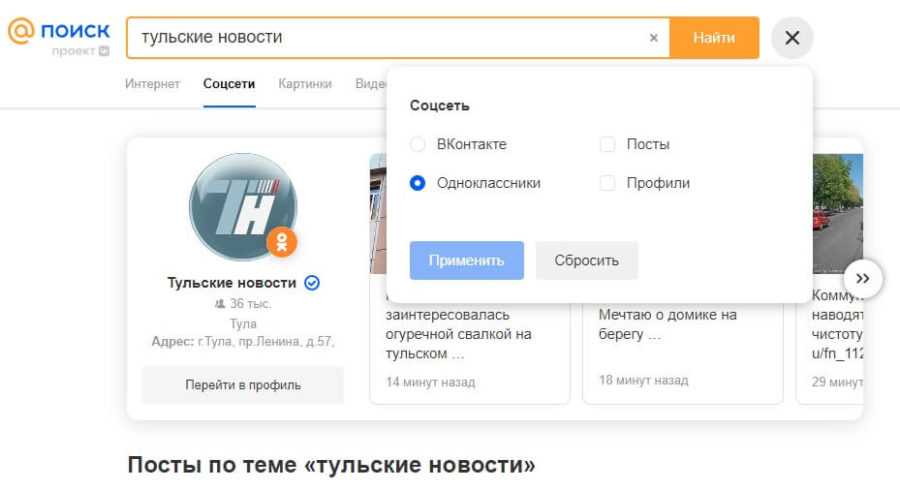
Task: Click the Одноклассники orange badge icon
Action: 282,241
